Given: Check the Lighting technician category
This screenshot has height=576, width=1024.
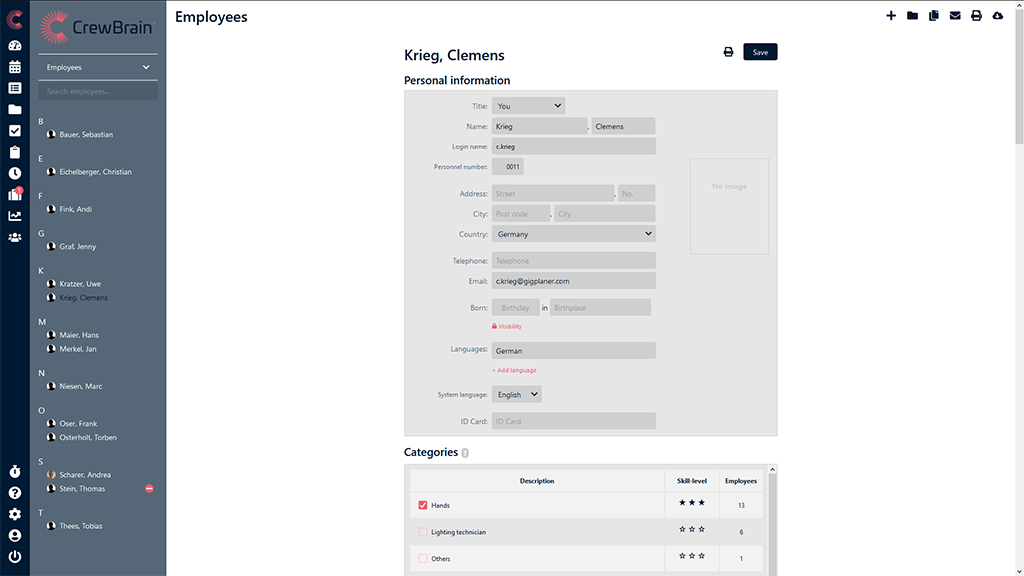Looking at the screenshot, I should pos(423,532).
